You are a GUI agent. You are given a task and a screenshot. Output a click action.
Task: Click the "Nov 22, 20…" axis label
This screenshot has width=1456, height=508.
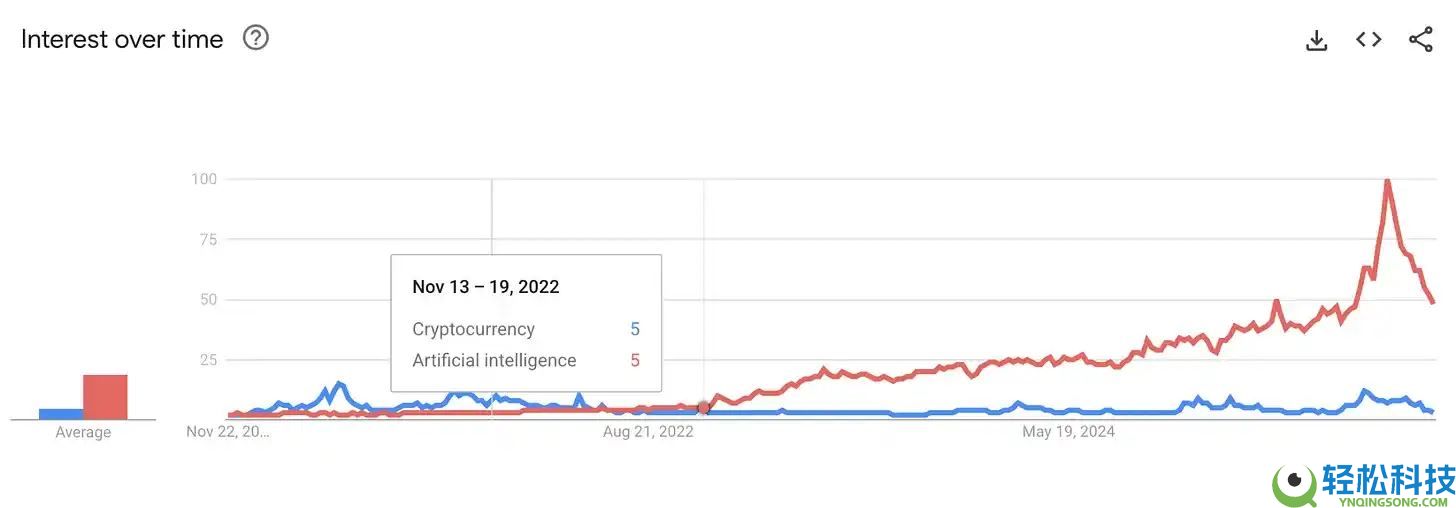tap(228, 432)
